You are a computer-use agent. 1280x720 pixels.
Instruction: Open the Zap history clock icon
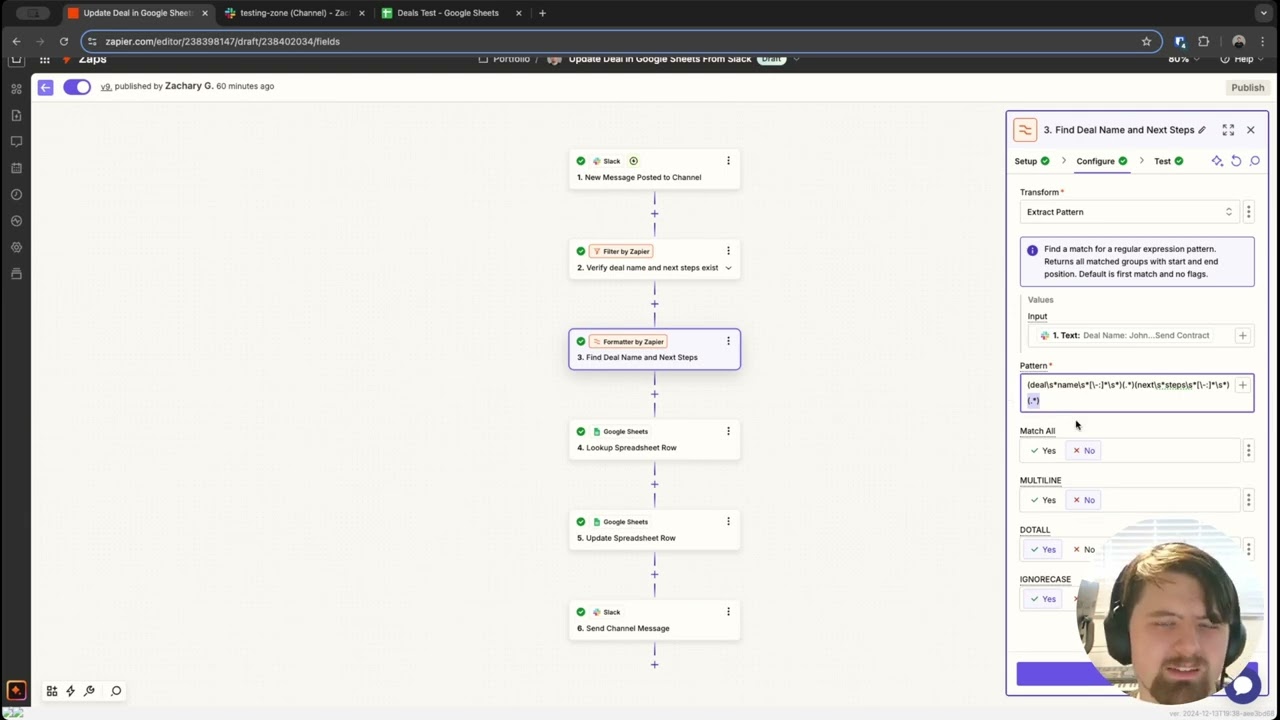tap(16, 194)
